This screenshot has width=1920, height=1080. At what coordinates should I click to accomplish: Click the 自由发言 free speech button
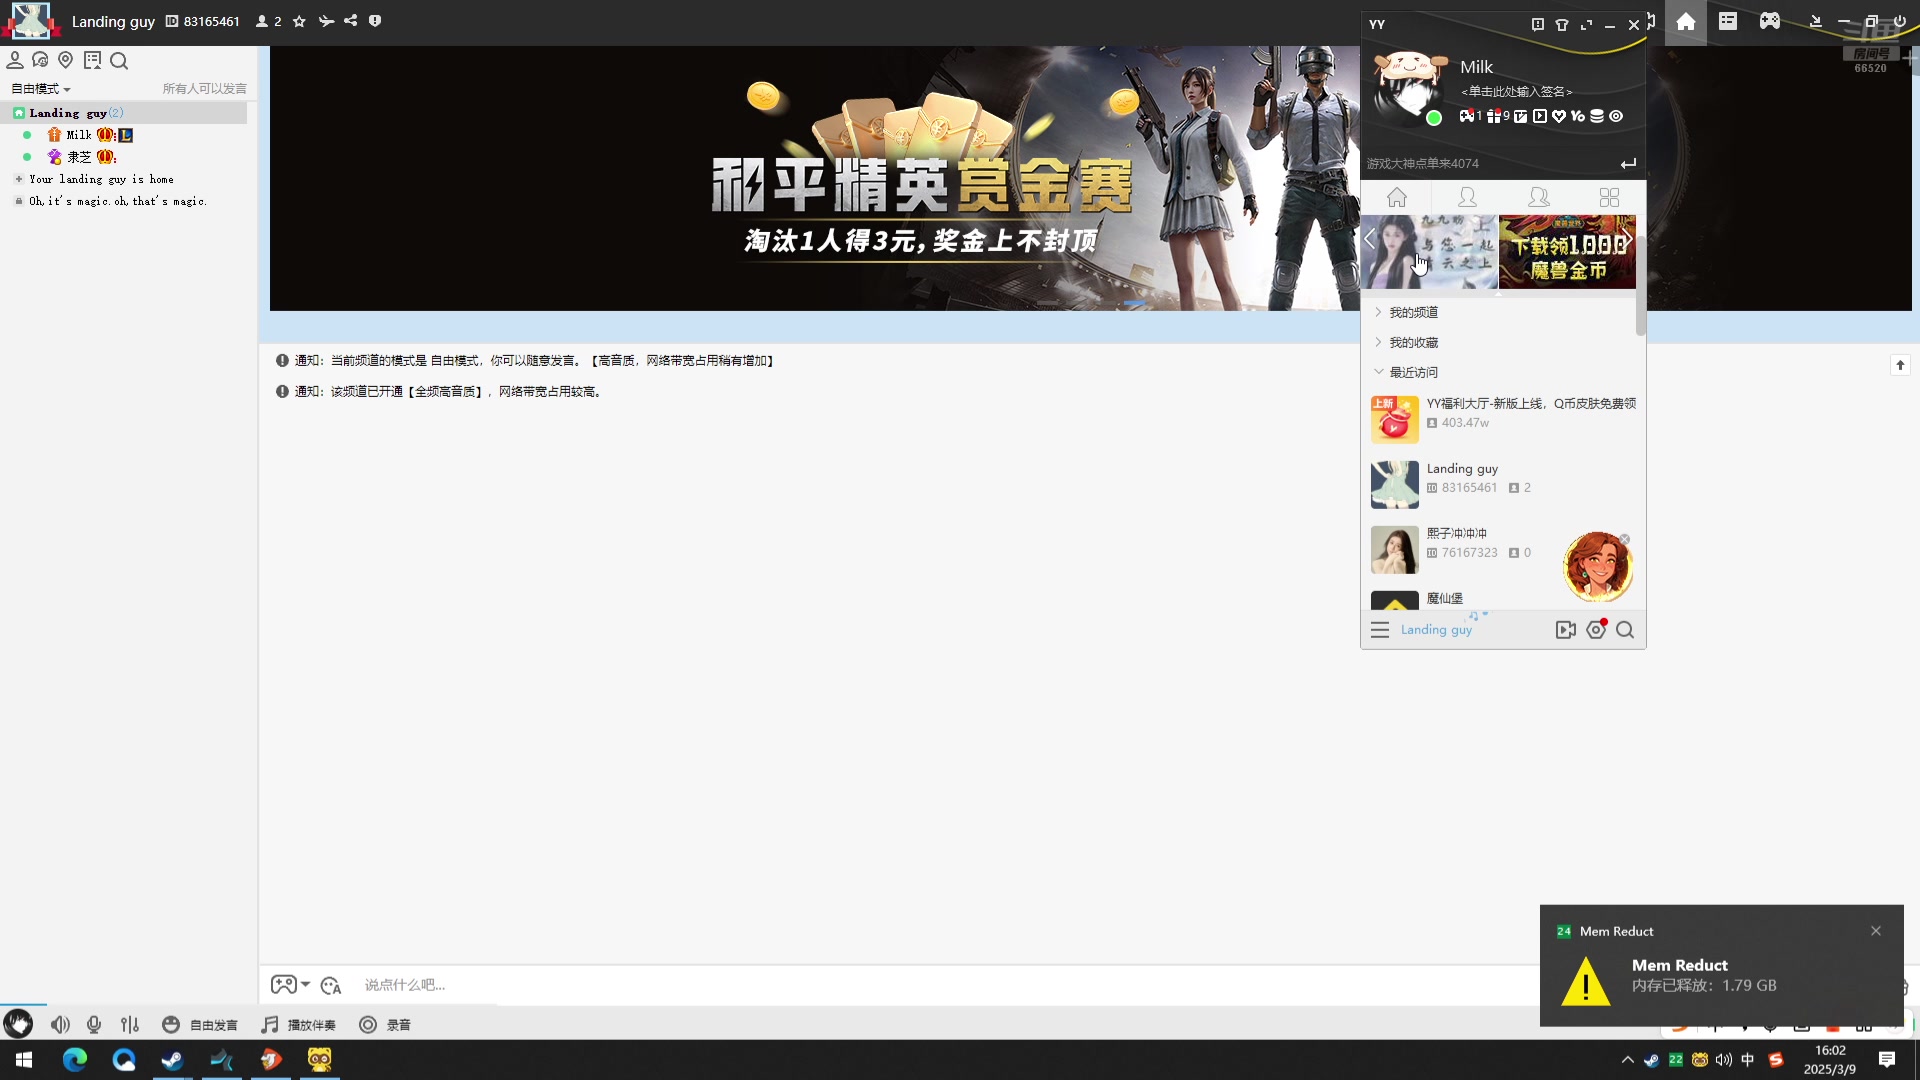tap(200, 1025)
